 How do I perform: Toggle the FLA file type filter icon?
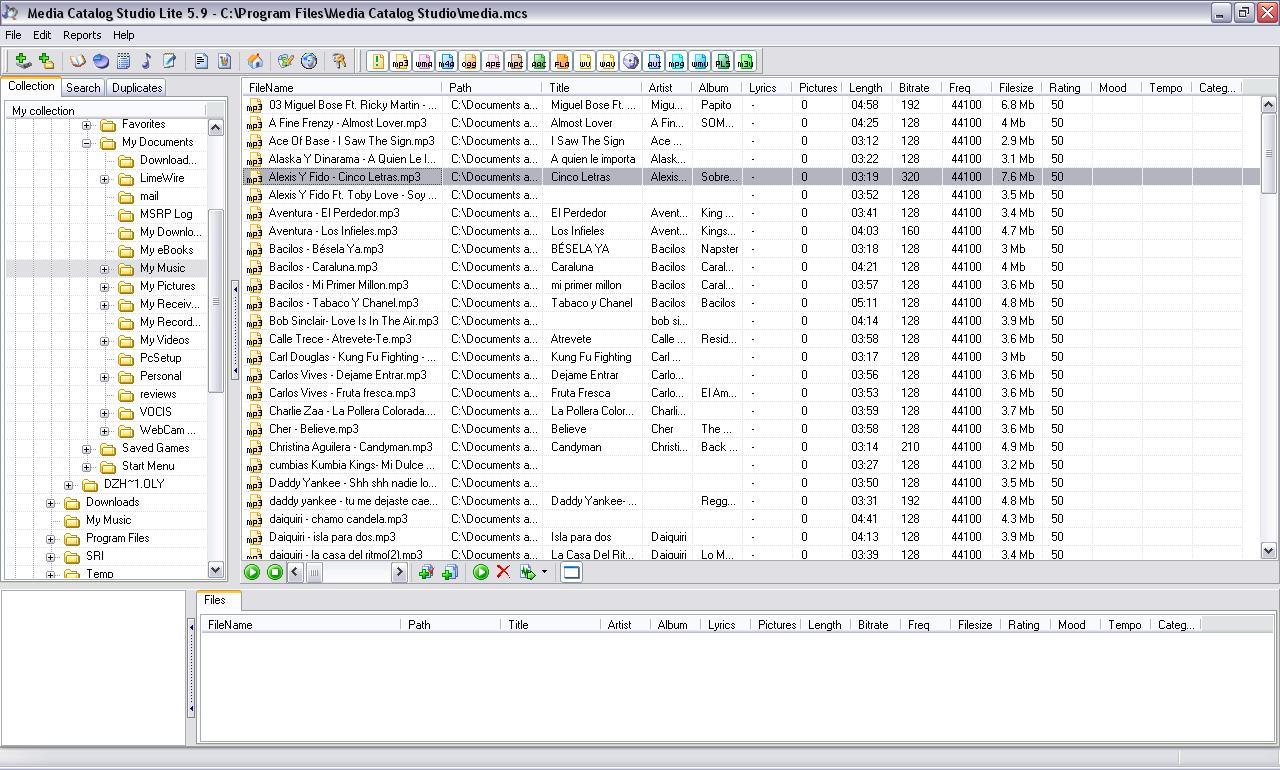[x=561, y=62]
